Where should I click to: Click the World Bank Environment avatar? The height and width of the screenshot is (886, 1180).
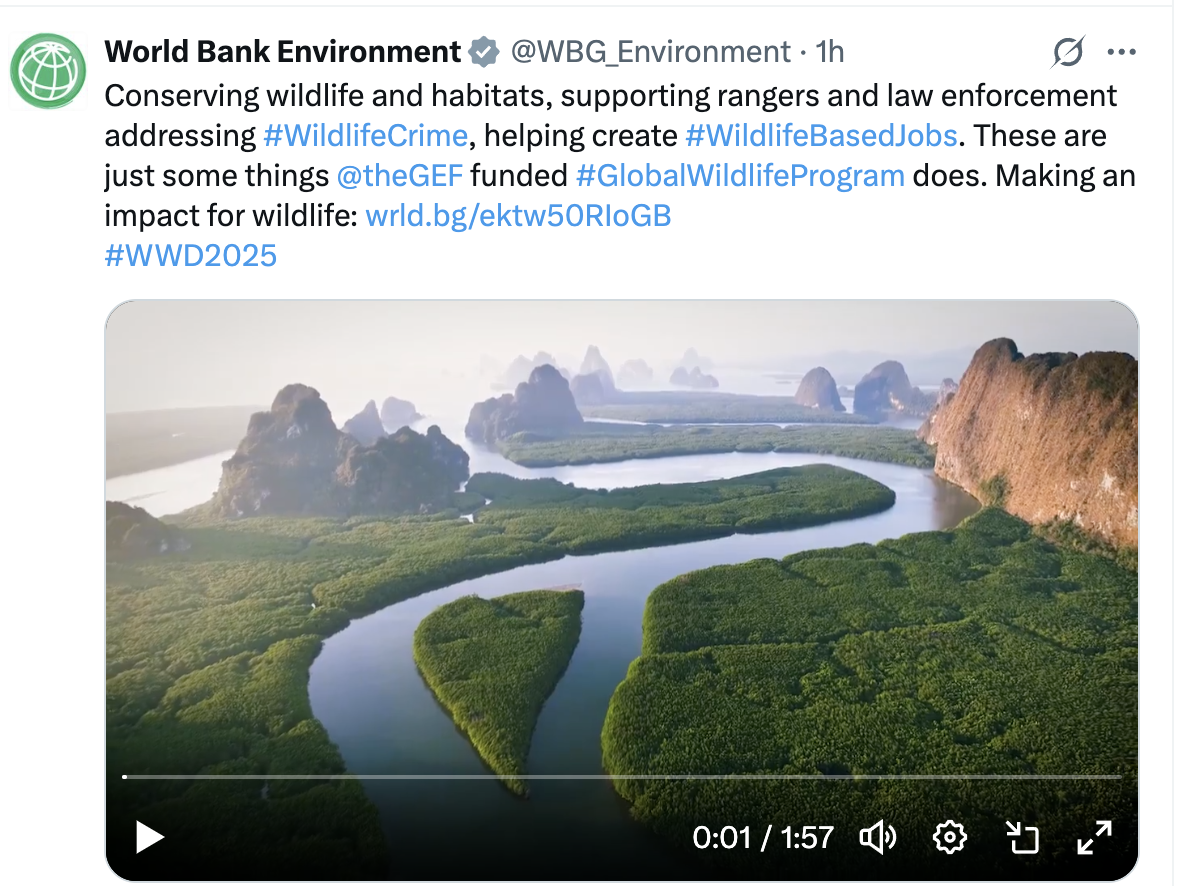pos(48,71)
